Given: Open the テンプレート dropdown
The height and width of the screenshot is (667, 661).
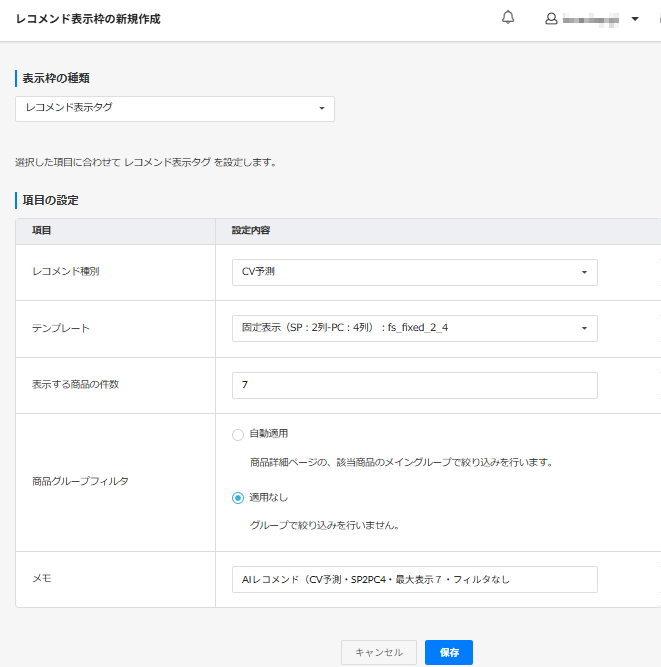Looking at the screenshot, I should pyautogui.click(x=415, y=328).
